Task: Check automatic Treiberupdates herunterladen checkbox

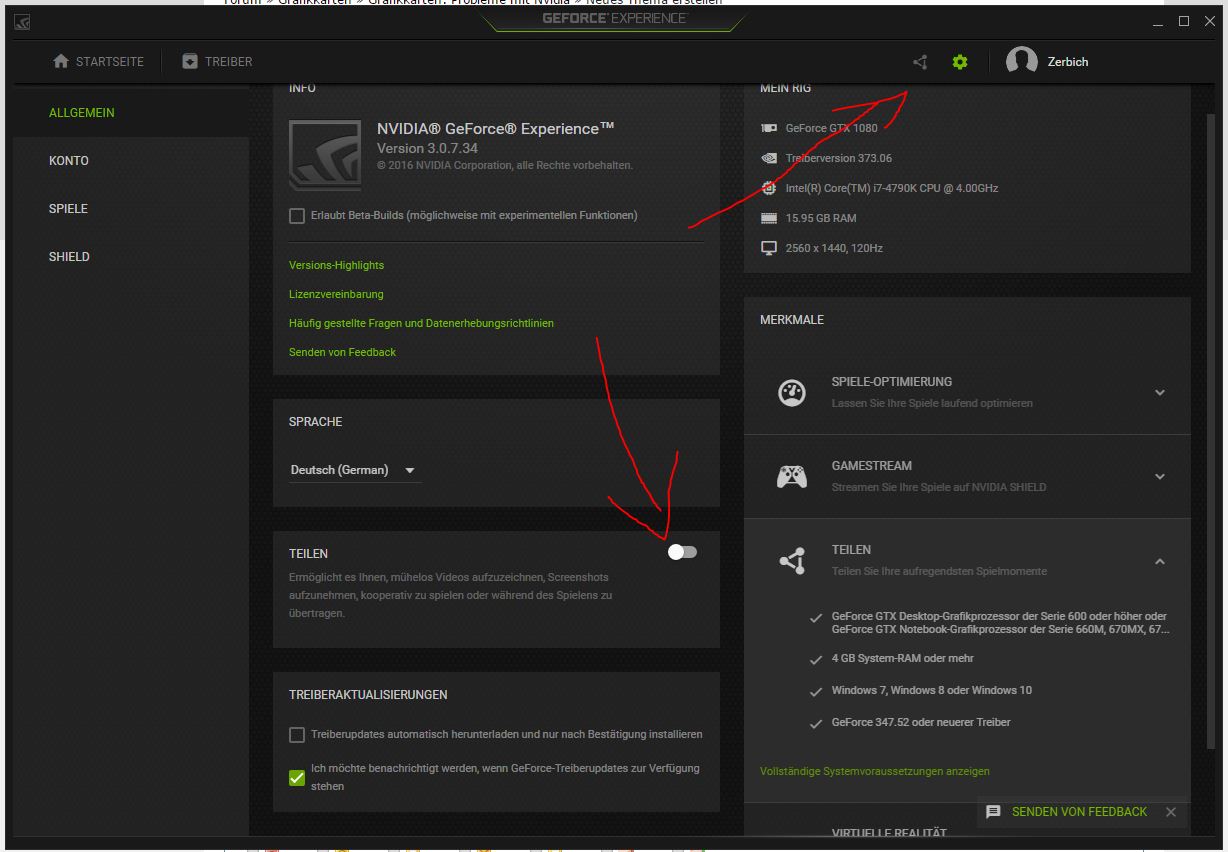Action: point(297,735)
